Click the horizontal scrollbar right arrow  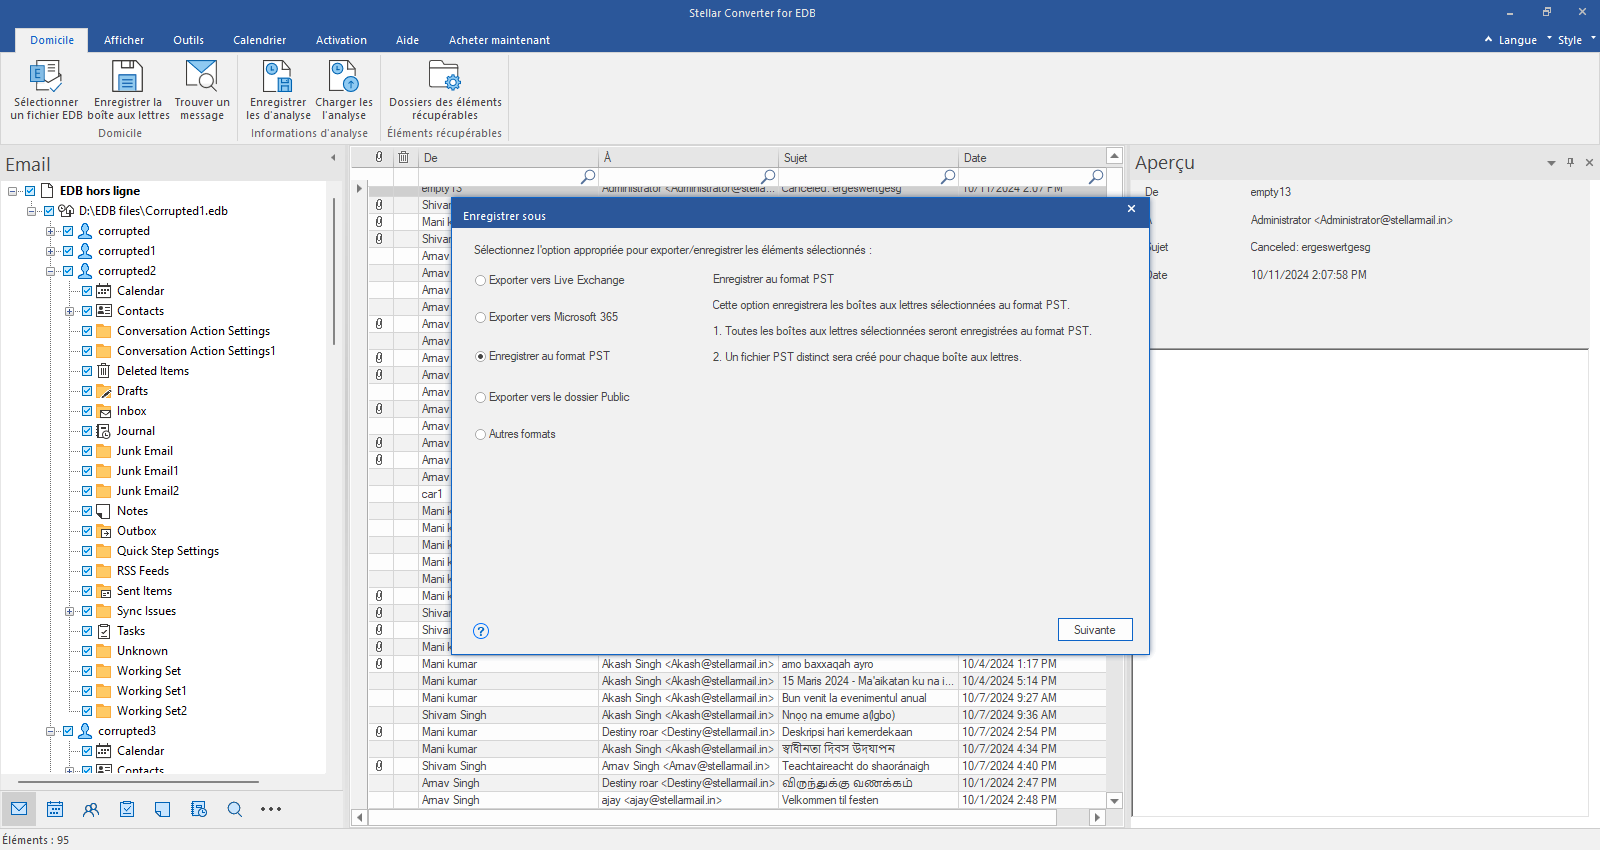(1097, 818)
